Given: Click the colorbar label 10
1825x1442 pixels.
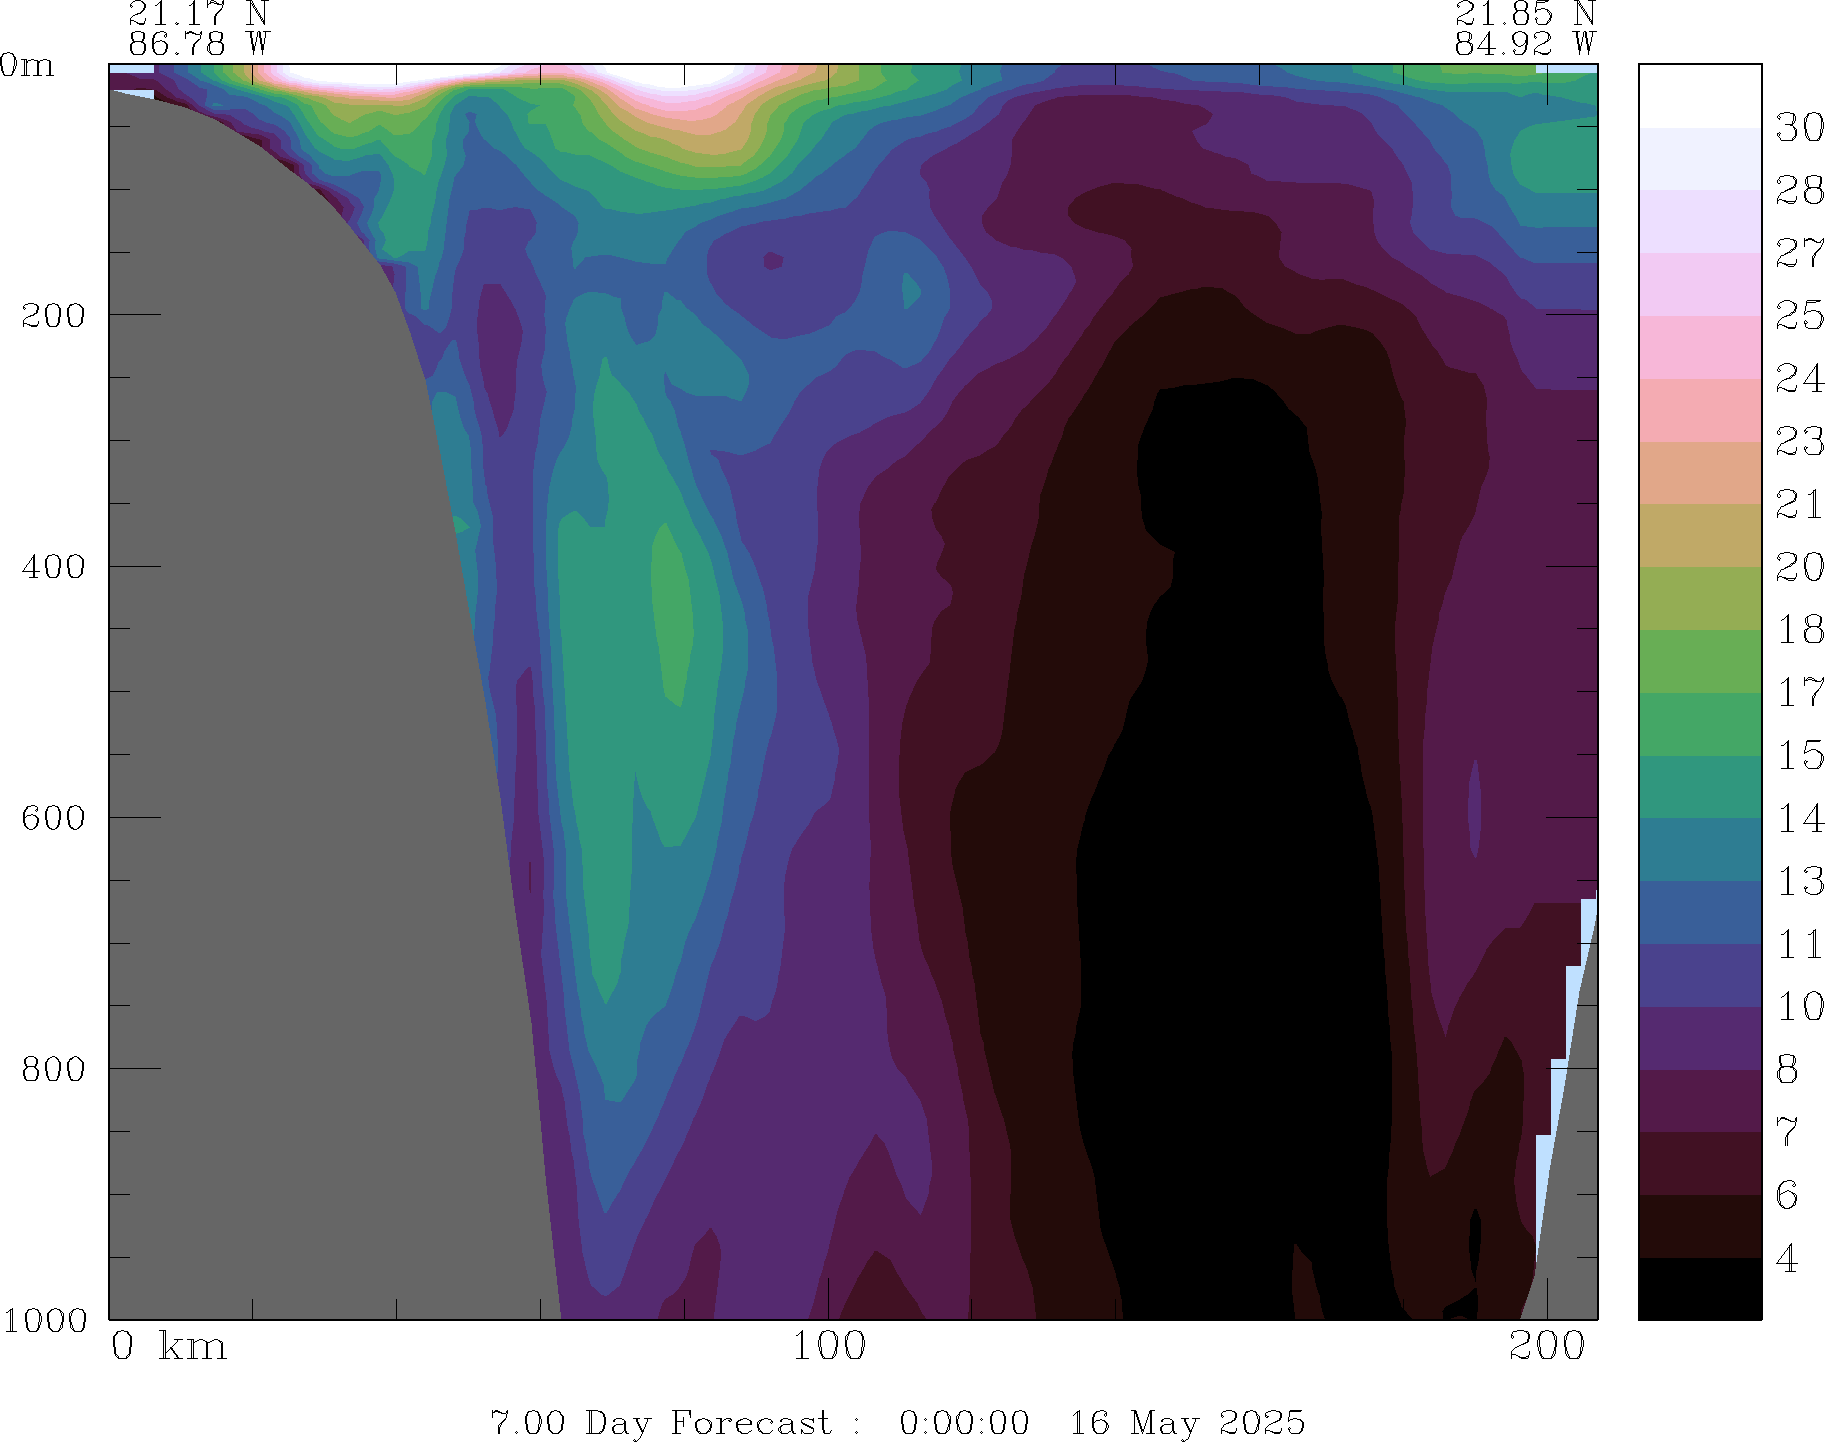Looking at the screenshot, I should click(1799, 1007).
